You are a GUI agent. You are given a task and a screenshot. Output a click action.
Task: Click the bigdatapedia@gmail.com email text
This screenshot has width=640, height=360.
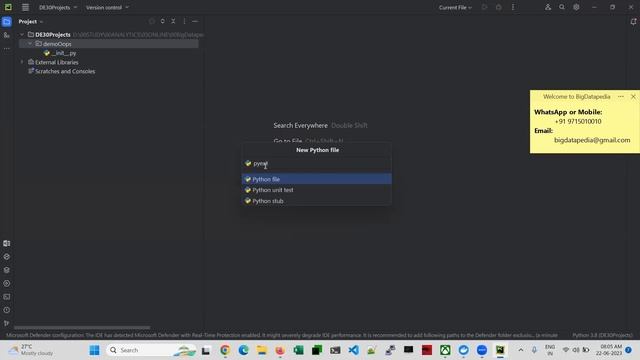(x=592, y=140)
